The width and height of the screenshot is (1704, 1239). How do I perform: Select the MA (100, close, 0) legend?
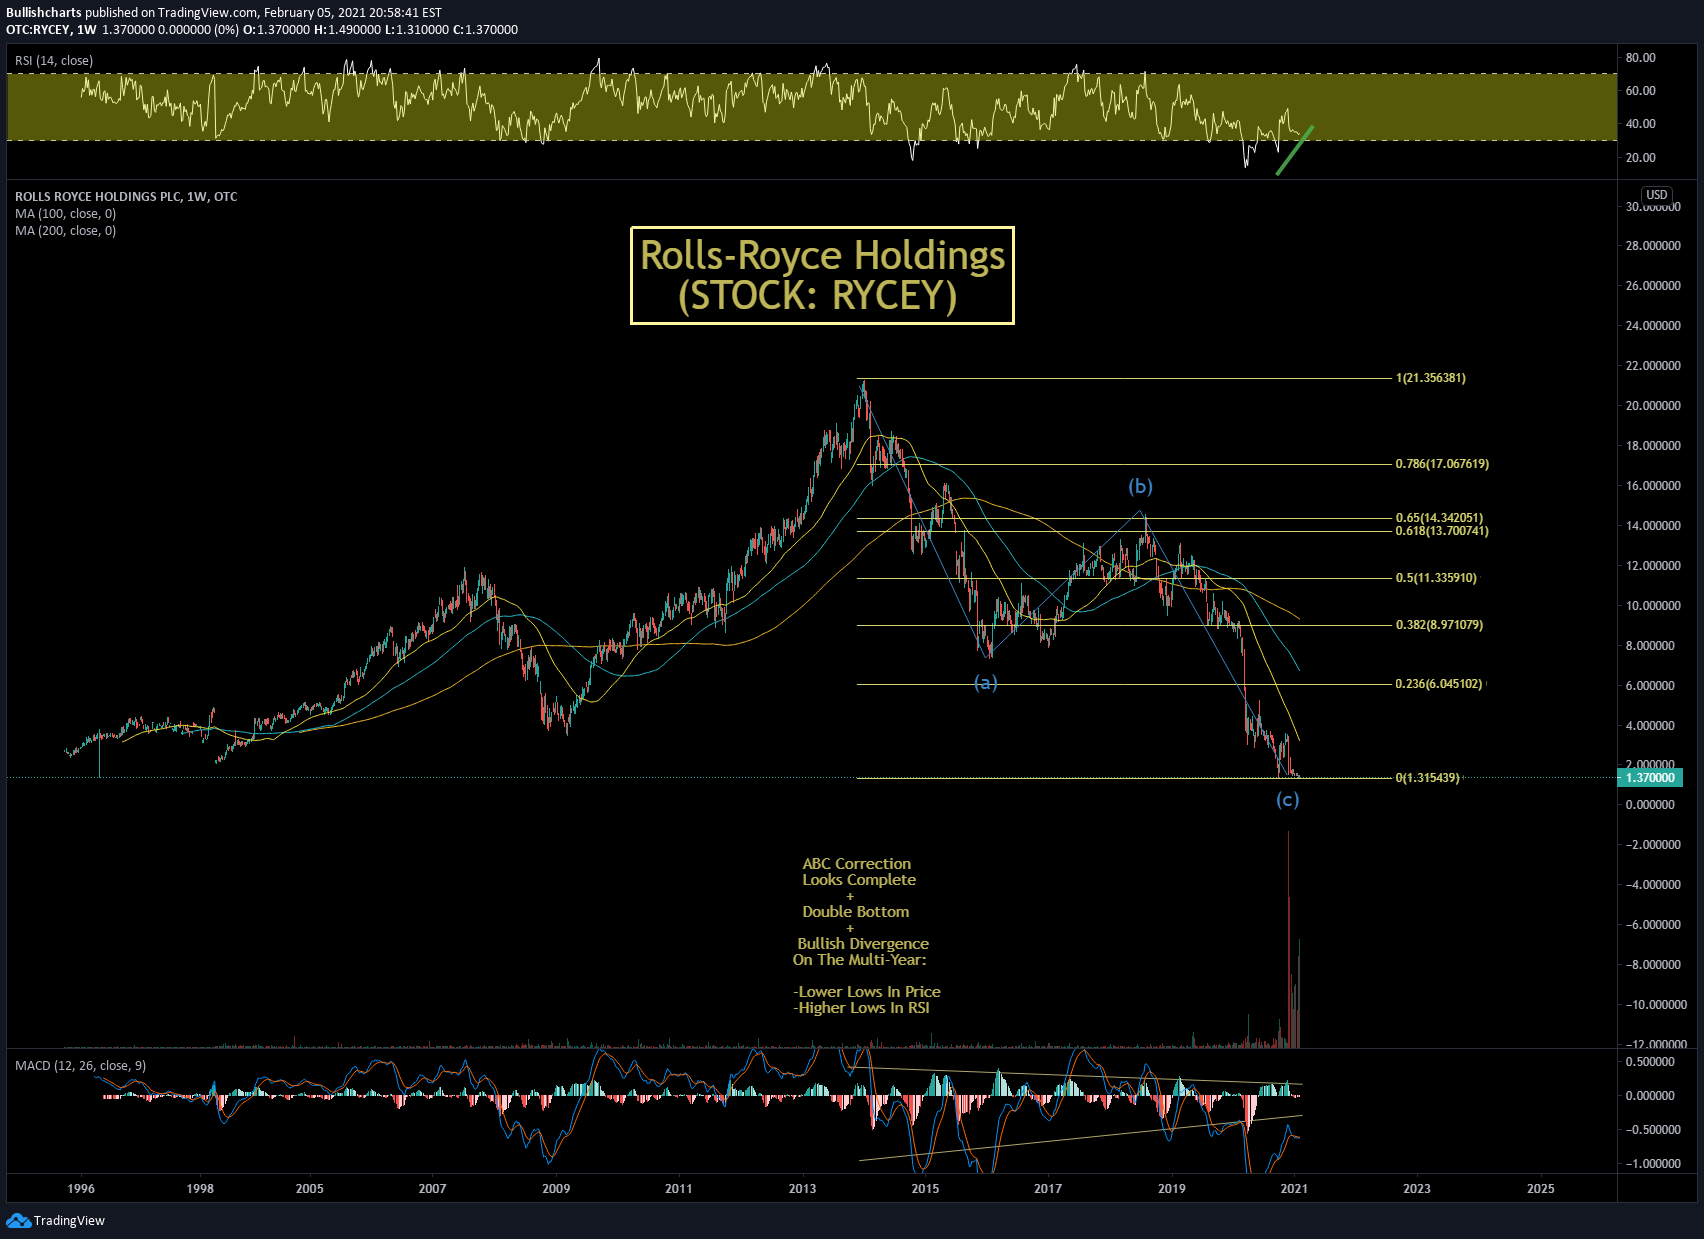[65, 214]
